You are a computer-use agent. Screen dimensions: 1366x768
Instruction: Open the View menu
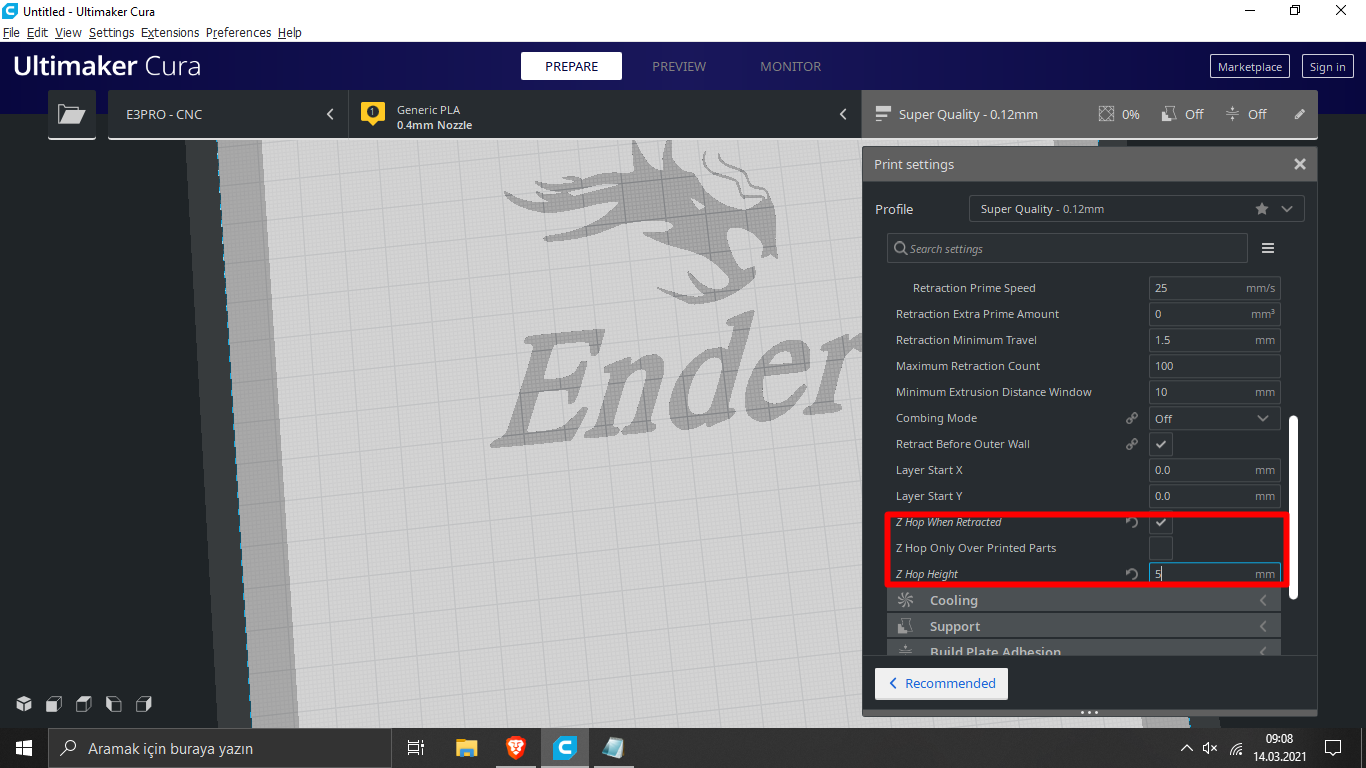(68, 33)
